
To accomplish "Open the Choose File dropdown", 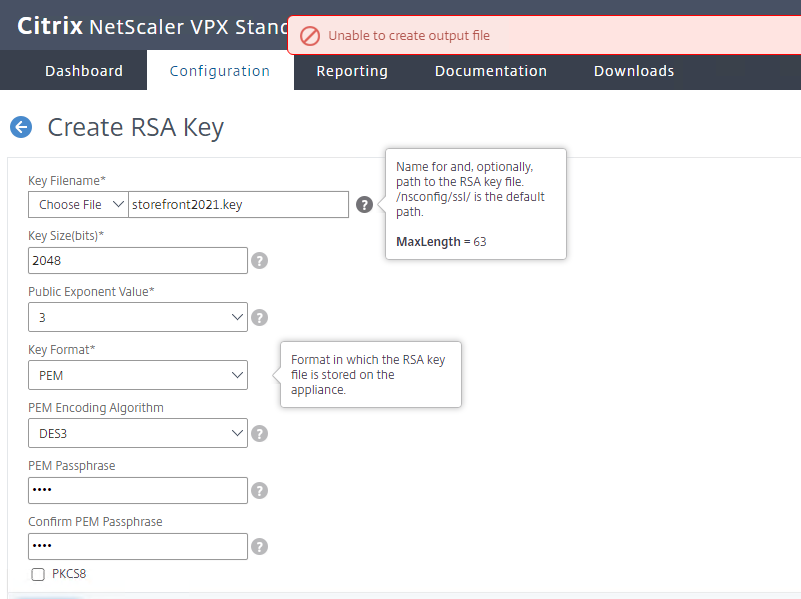I will coord(77,204).
